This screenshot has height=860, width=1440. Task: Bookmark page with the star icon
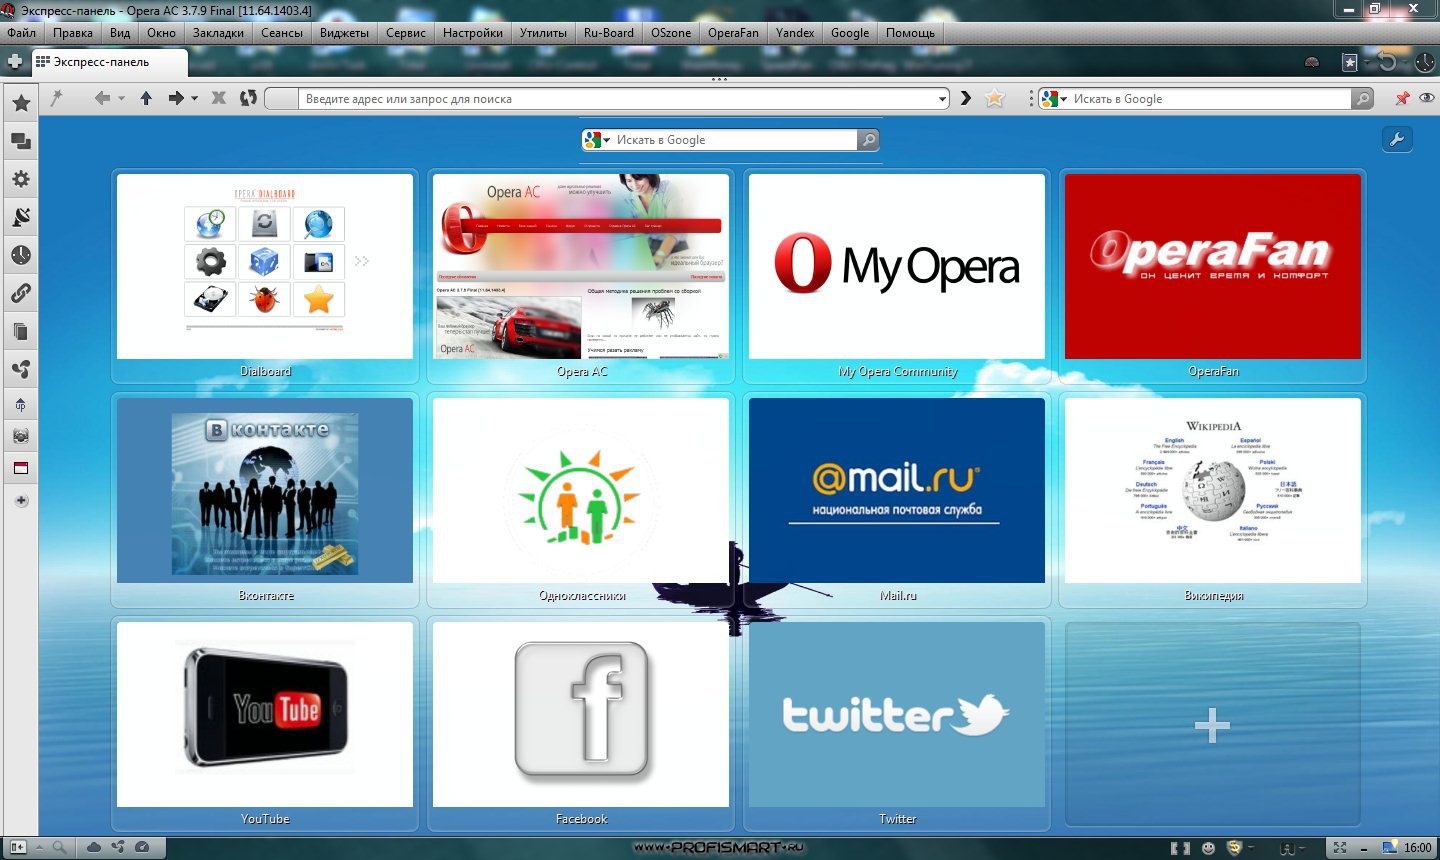pos(994,98)
